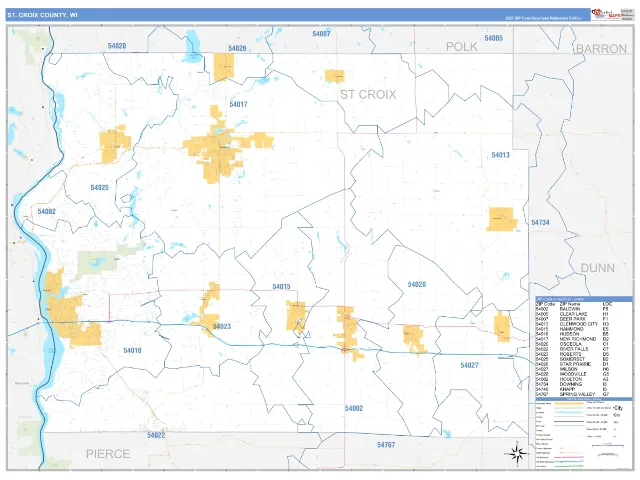Click the ST CROIX county label
Viewport: 640px width, 480px height.
point(368,95)
